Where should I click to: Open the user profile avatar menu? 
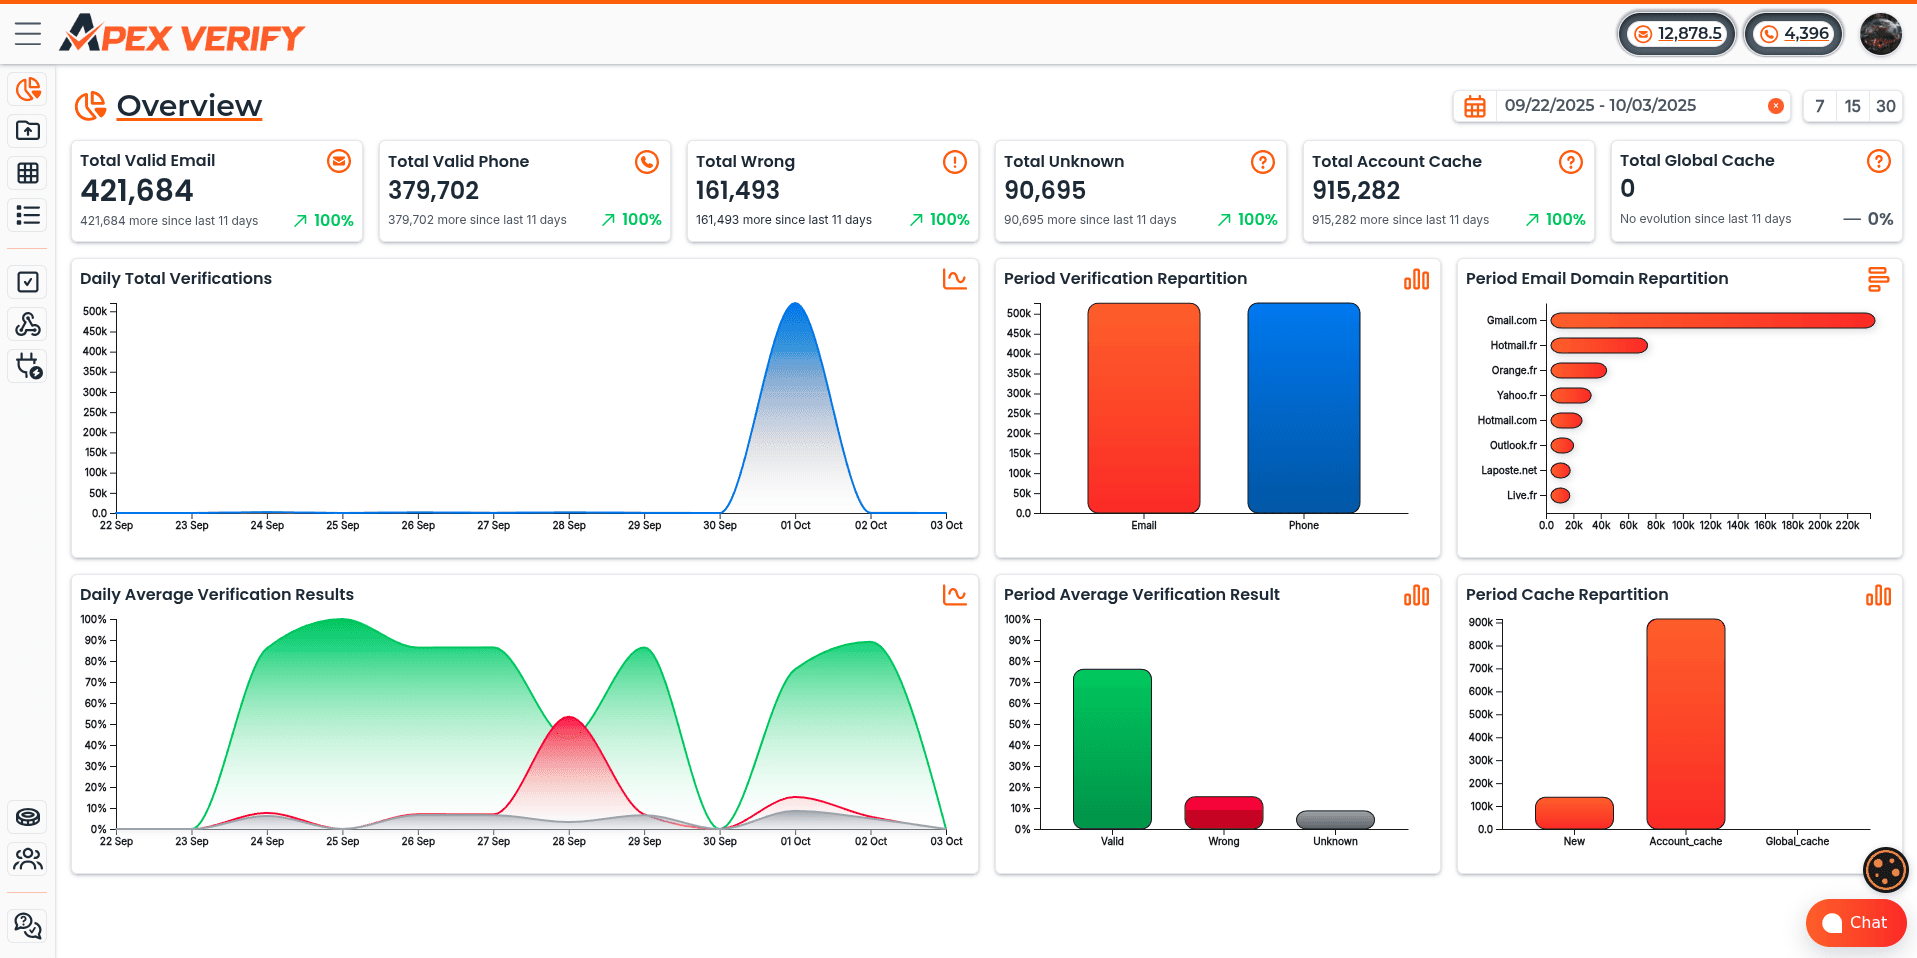pyautogui.click(x=1880, y=34)
